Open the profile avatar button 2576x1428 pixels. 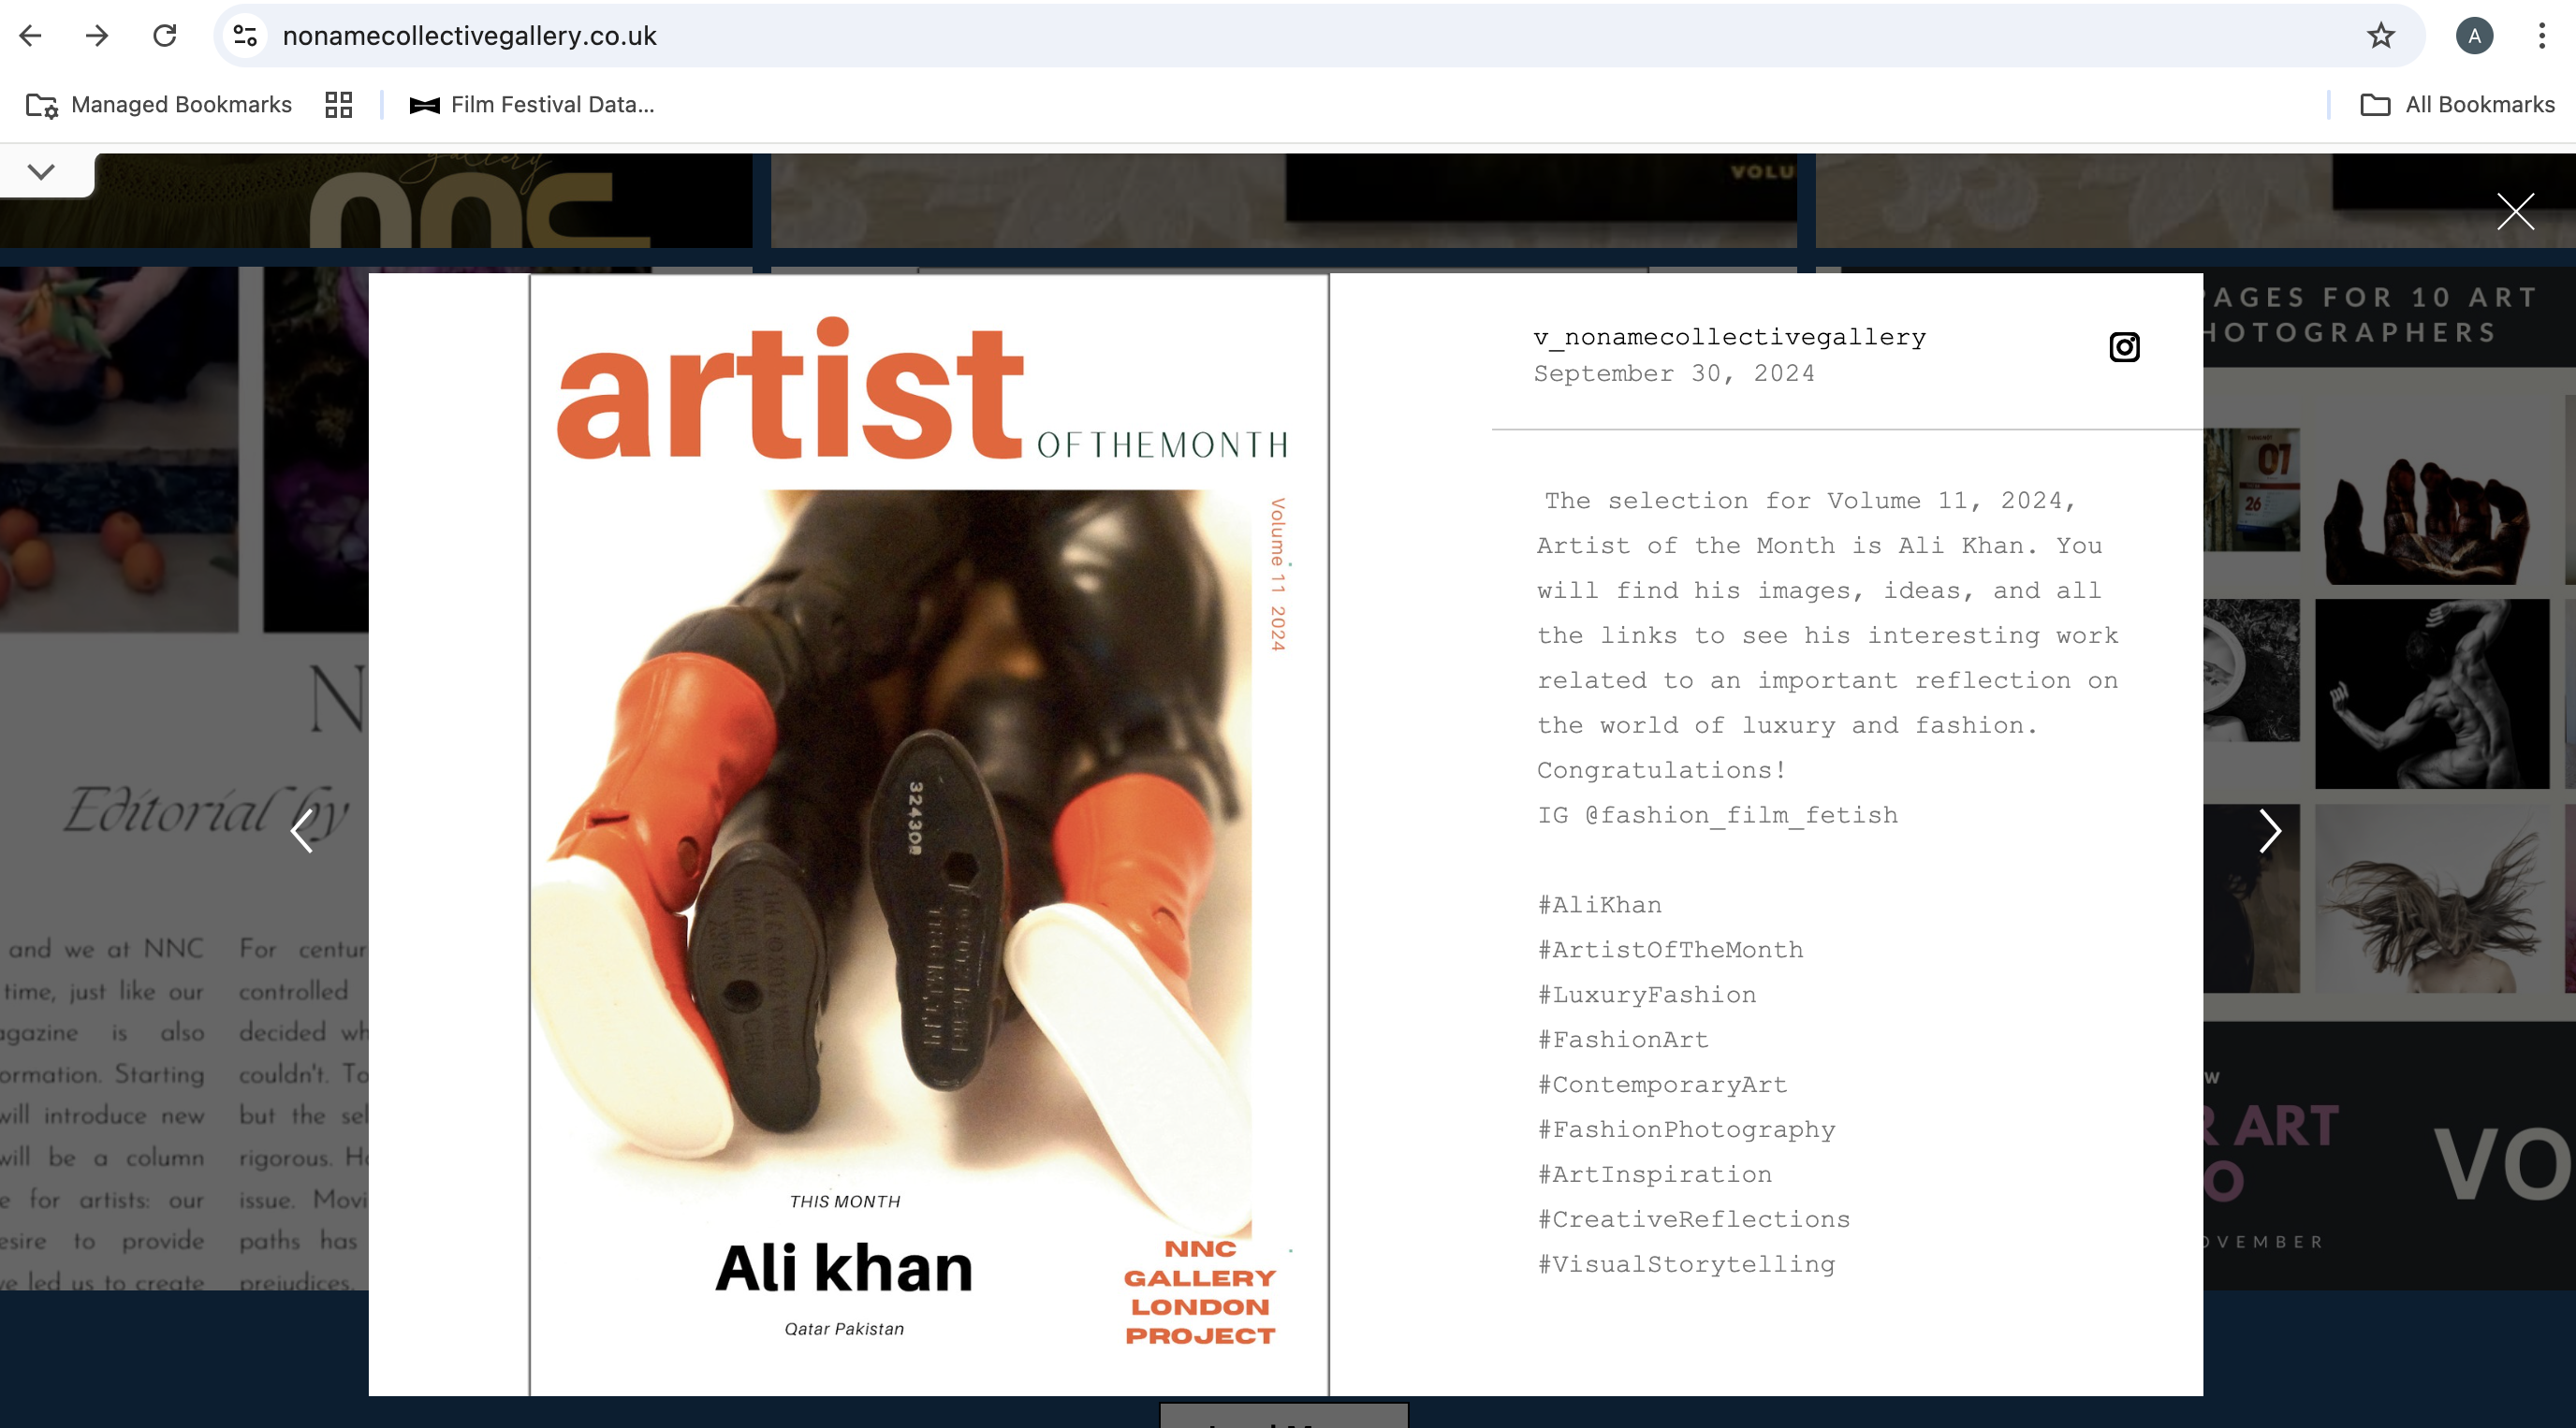point(2474,36)
